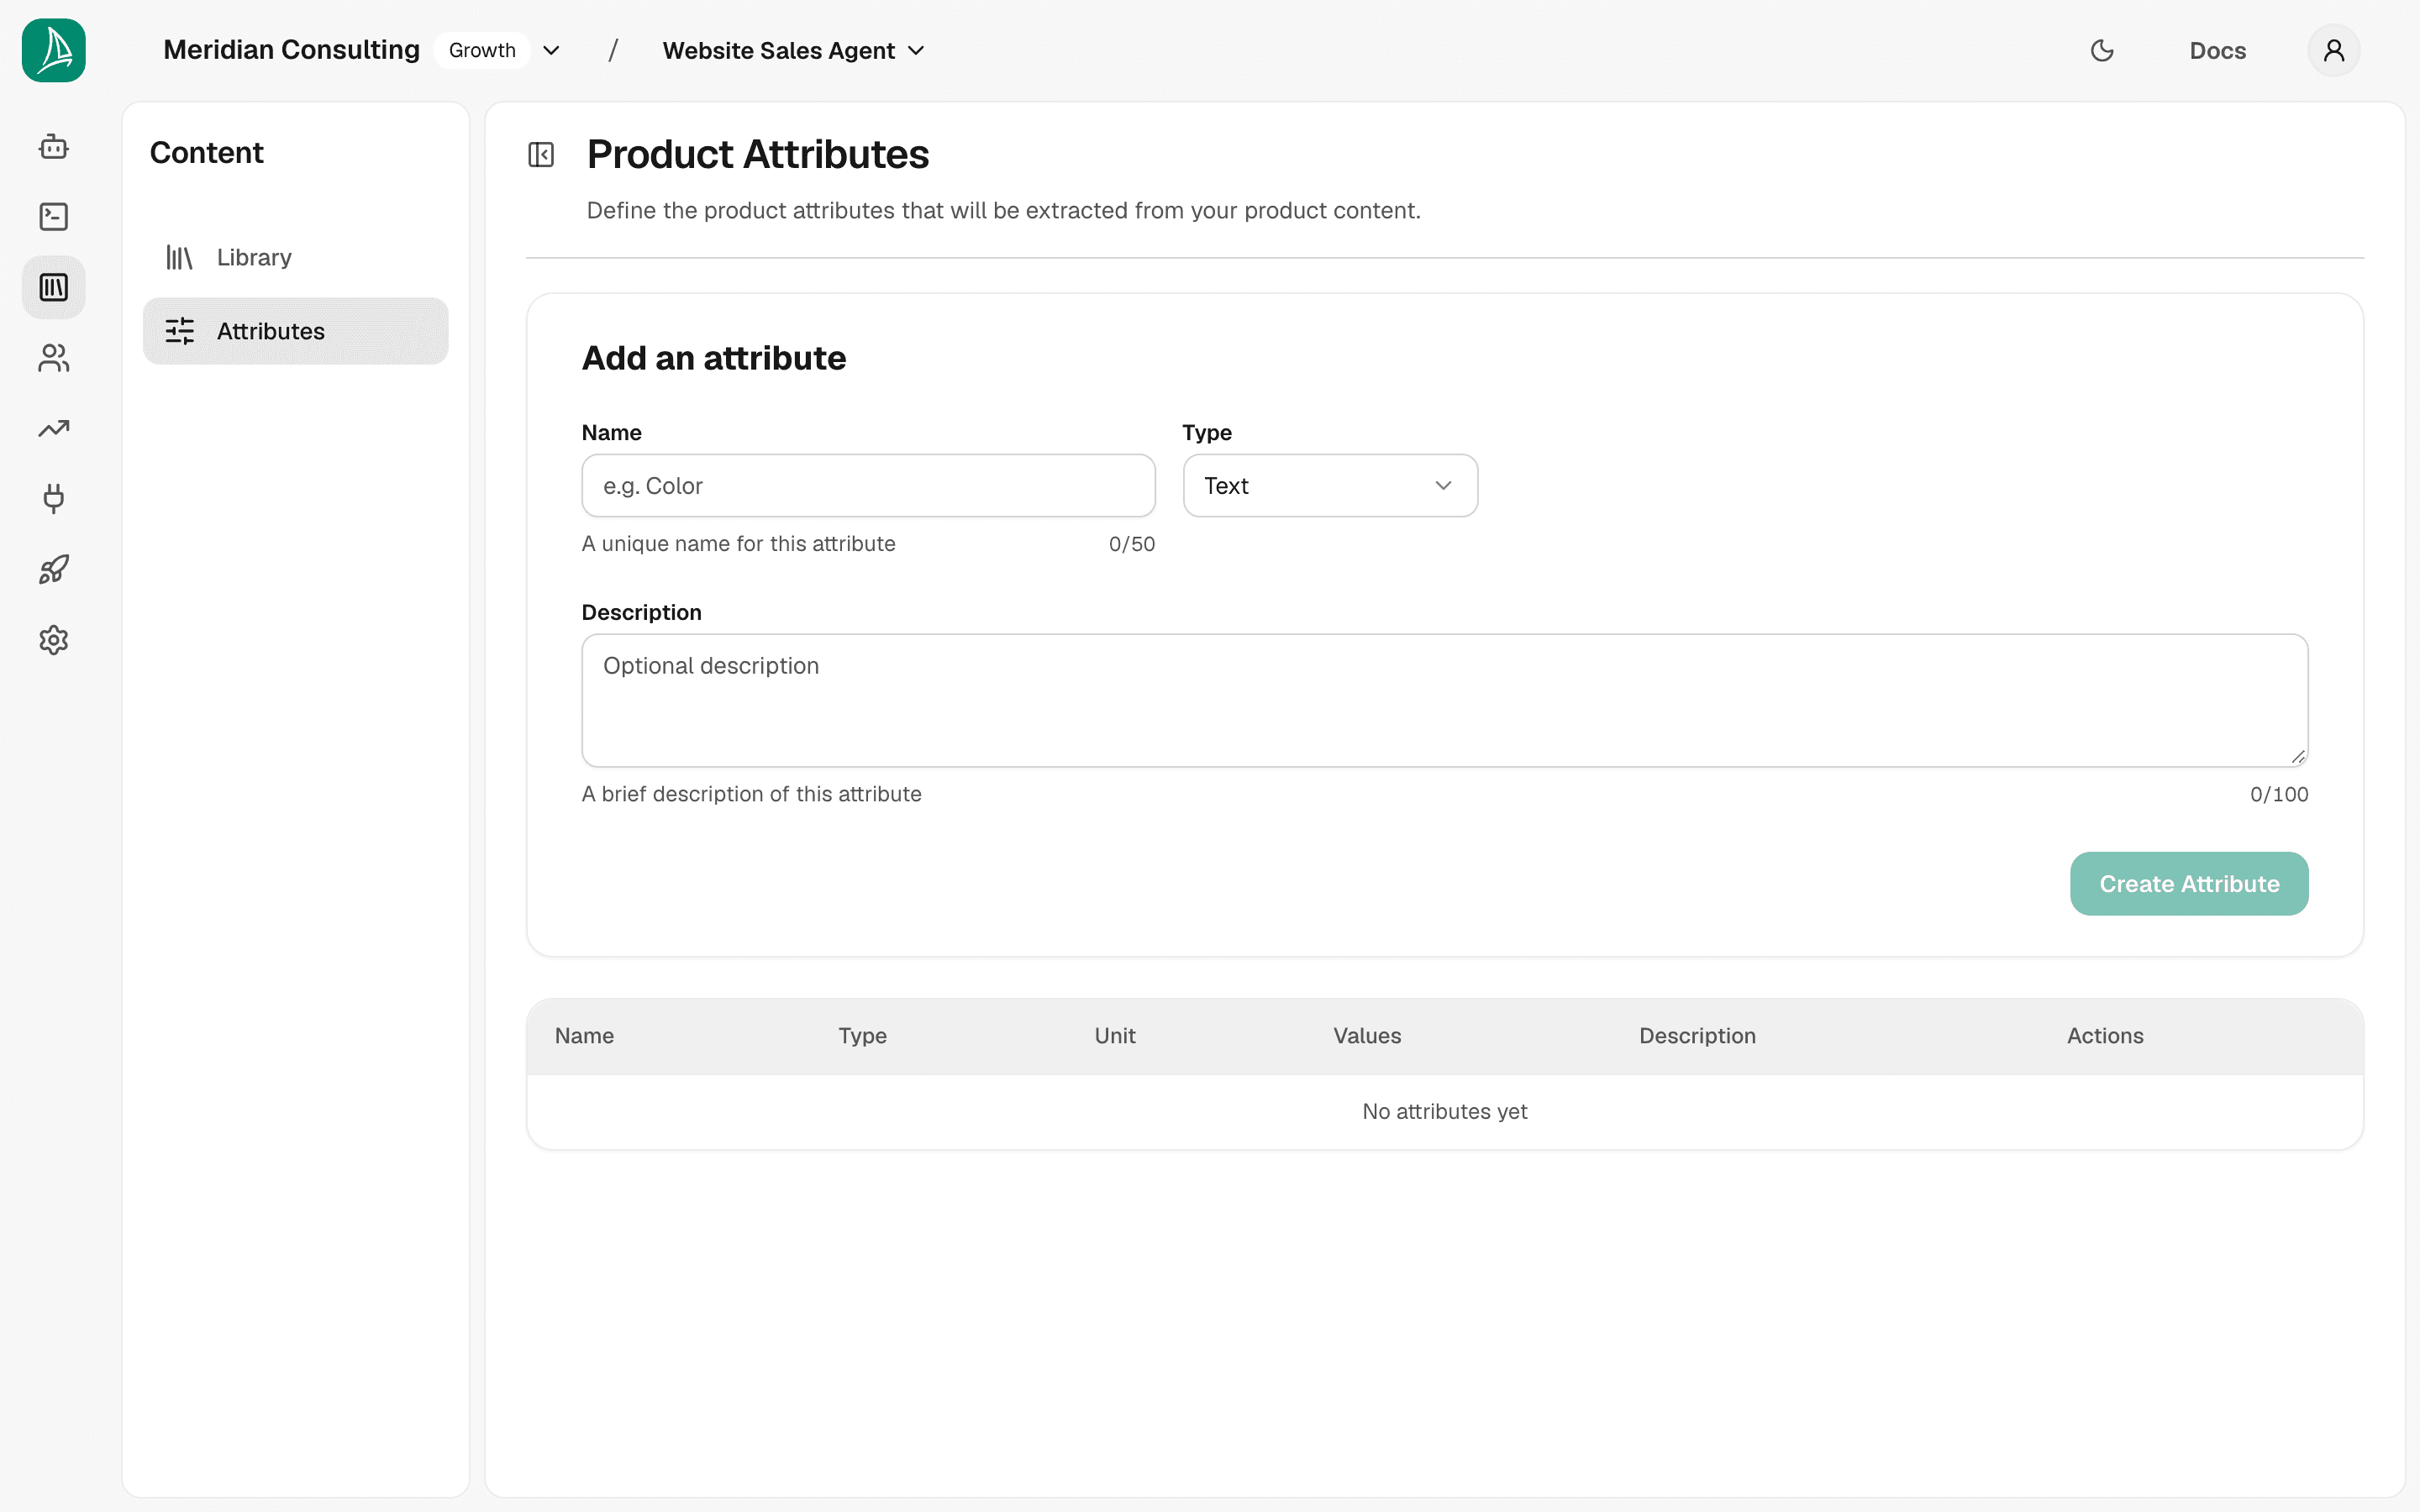Click the Growth plan badge
This screenshot has height=1512, width=2420.
point(482,50)
